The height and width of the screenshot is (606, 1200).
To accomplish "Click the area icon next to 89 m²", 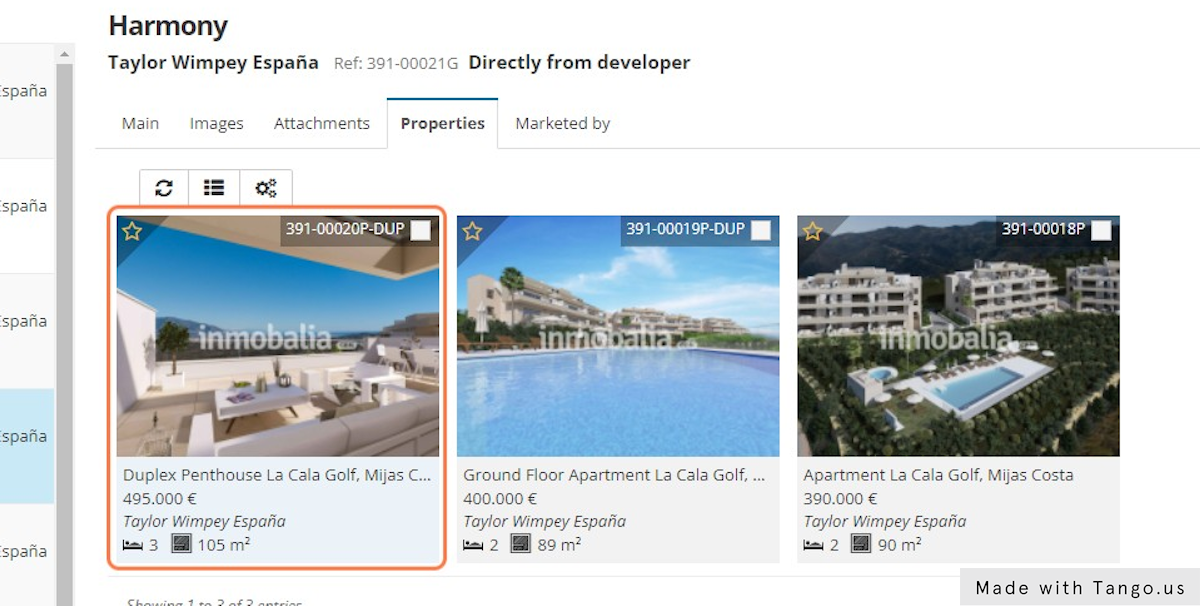I will pos(520,543).
